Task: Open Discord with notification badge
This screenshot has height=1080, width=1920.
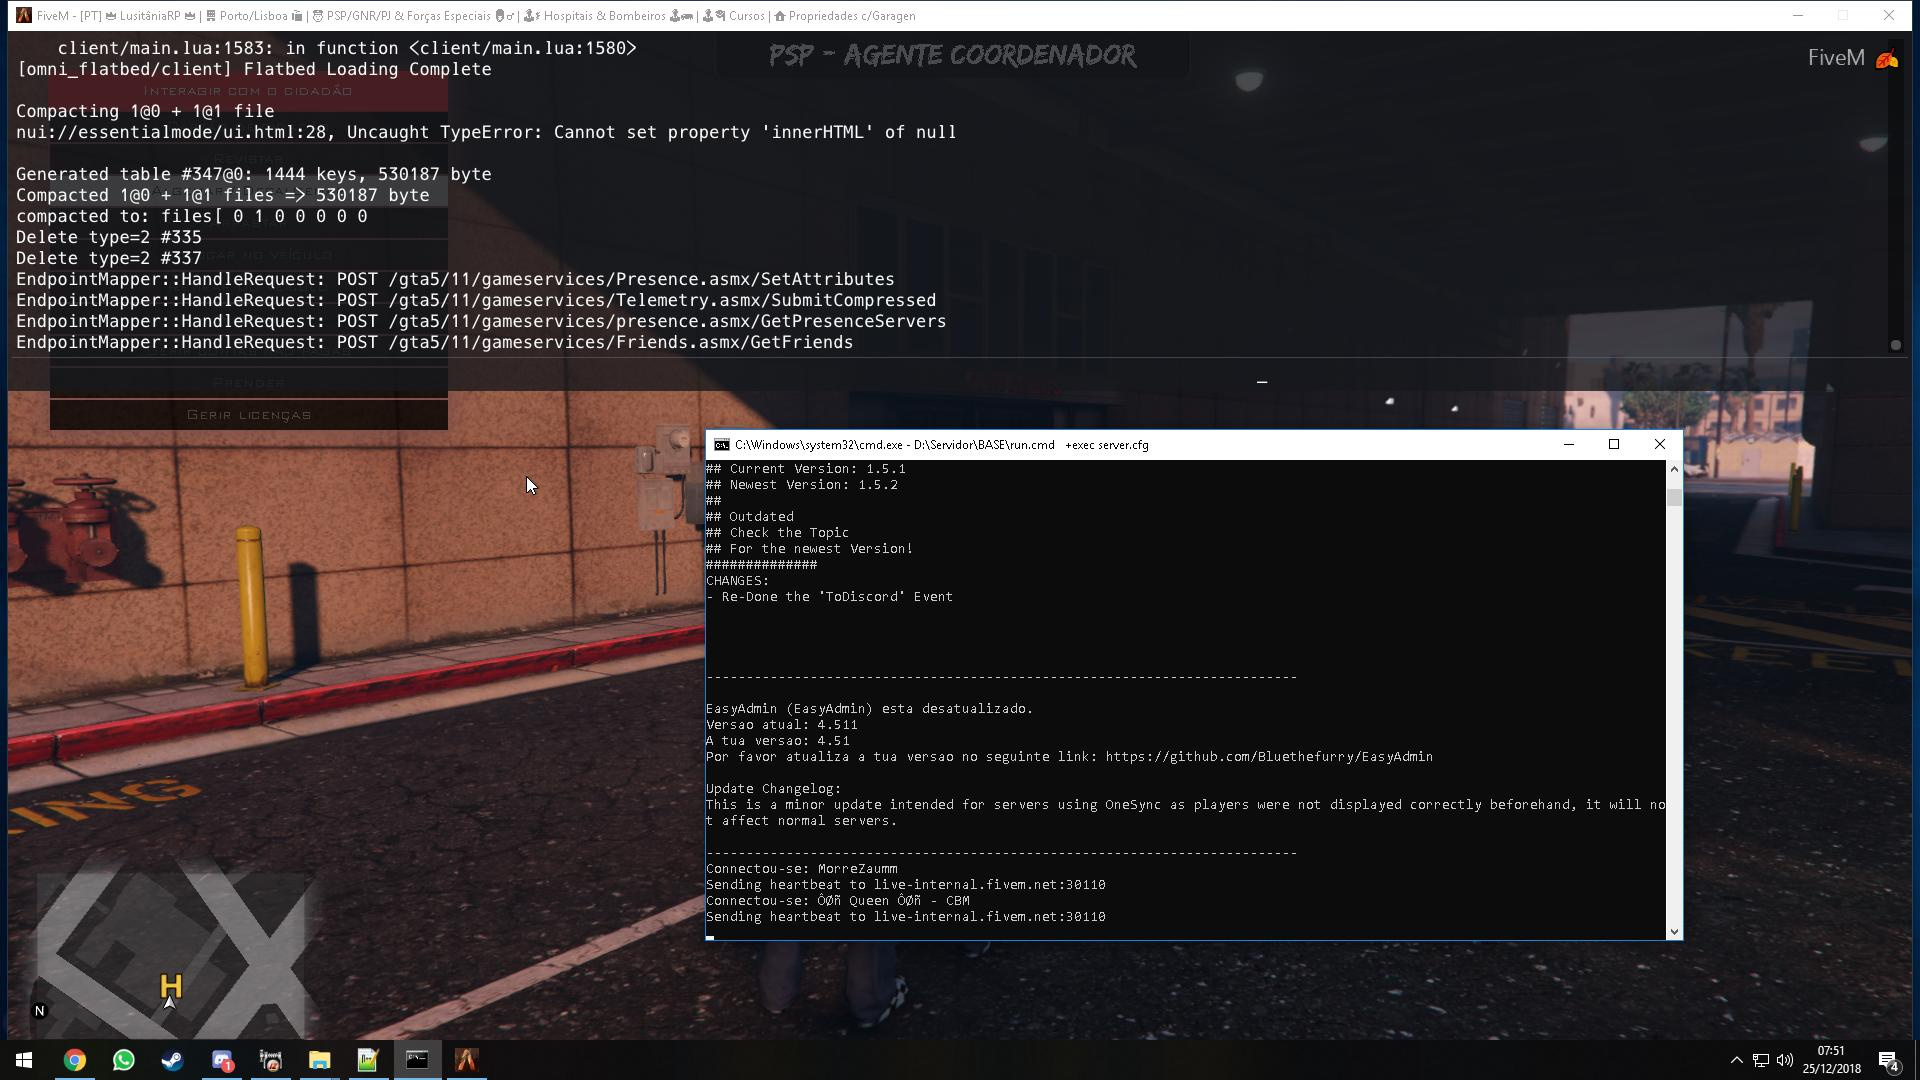Action: [x=222, y=1060]
